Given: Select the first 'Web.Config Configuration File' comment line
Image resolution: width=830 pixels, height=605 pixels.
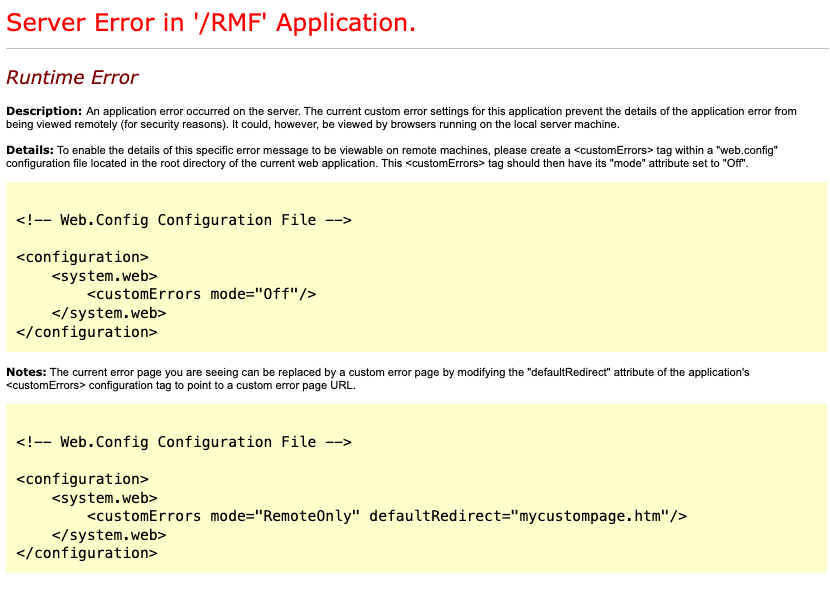Looking at the screenshot, I should tap(183, 219).
